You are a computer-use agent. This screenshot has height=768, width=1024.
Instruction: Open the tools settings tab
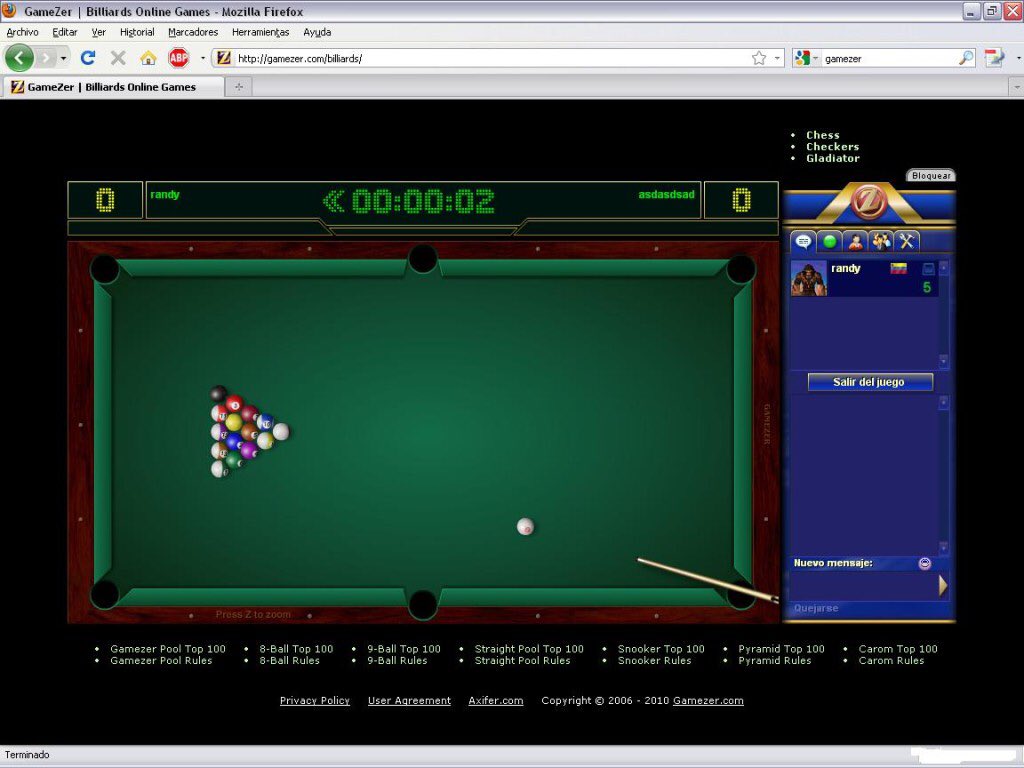tap(907, 241)
